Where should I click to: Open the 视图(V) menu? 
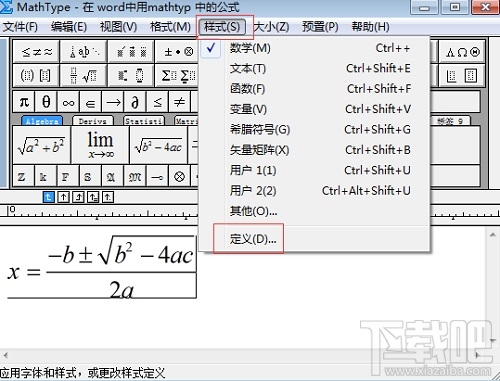pyautogui.click(x=119, y=27)
